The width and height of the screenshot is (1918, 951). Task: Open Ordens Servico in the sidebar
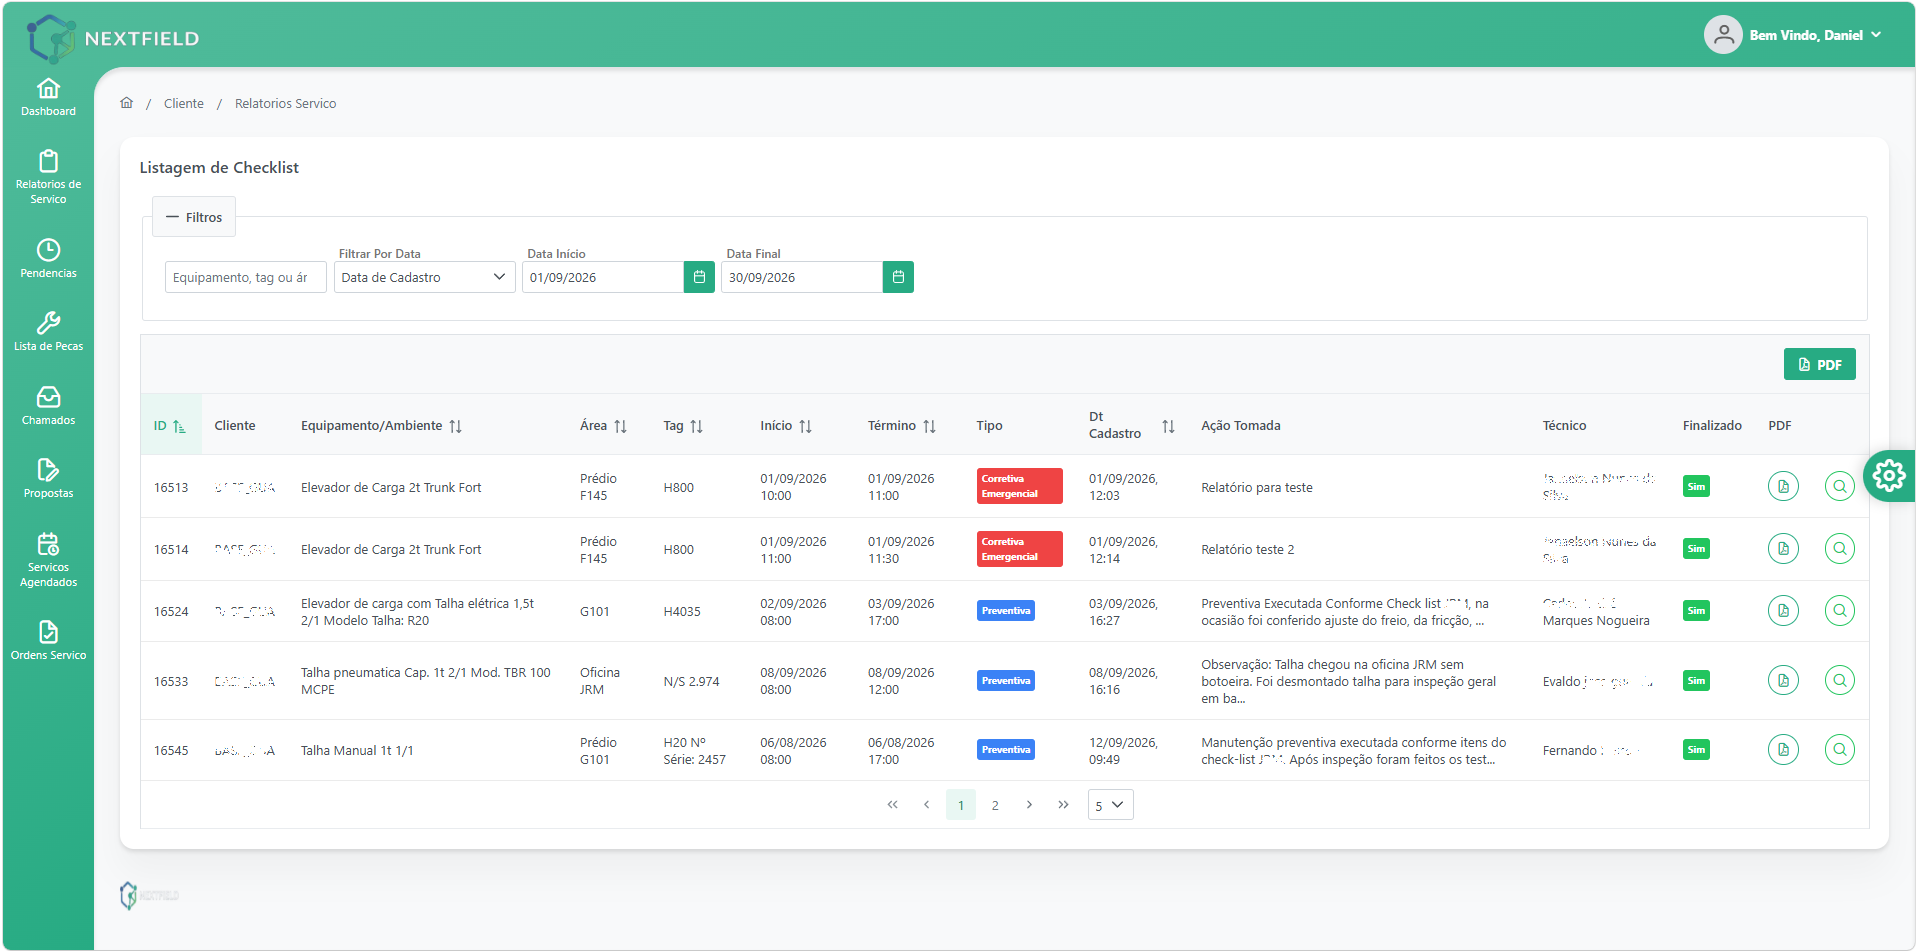pyautogui.click(x=48, y=640)
